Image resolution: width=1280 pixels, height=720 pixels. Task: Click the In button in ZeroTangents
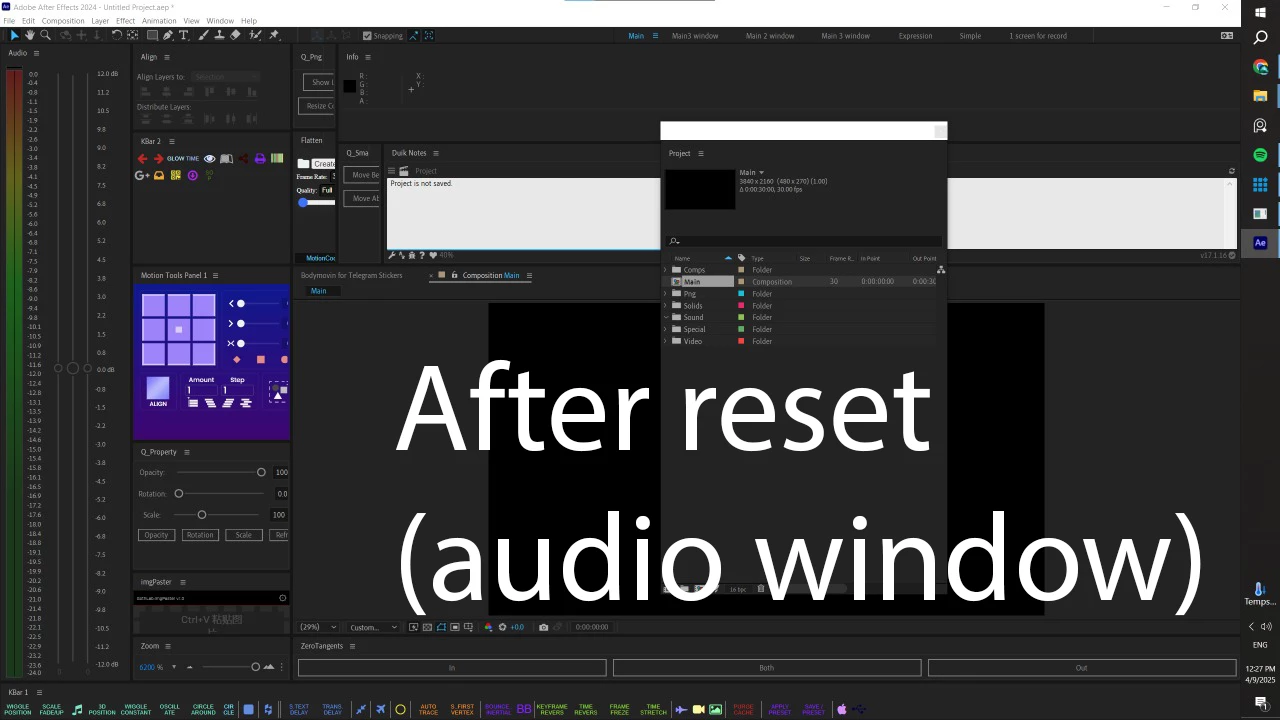pos(452,668)
